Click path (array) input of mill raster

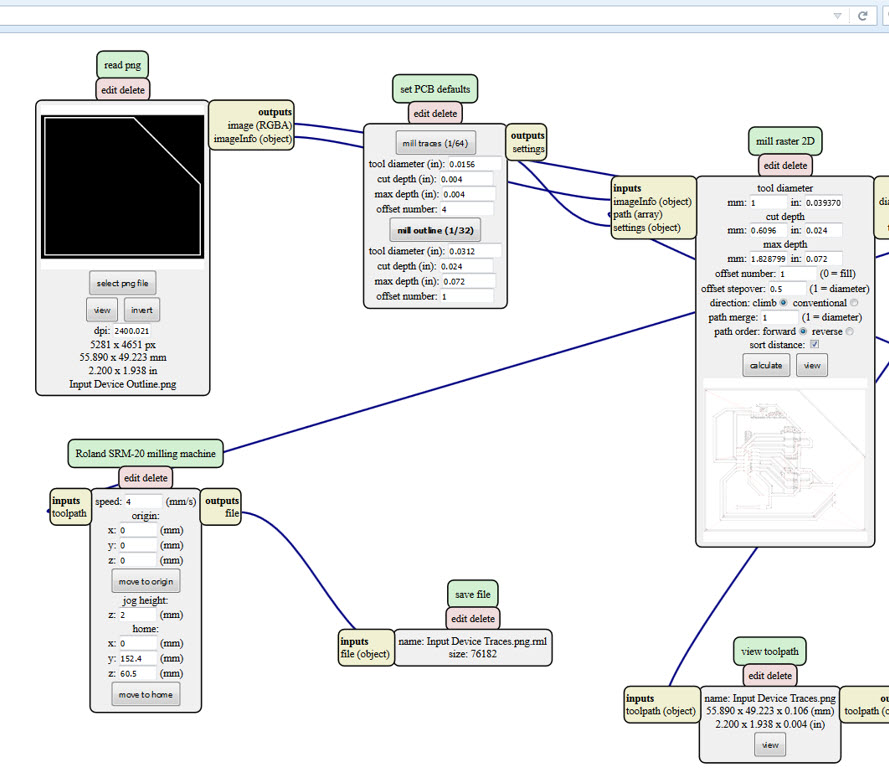[637, 214]
